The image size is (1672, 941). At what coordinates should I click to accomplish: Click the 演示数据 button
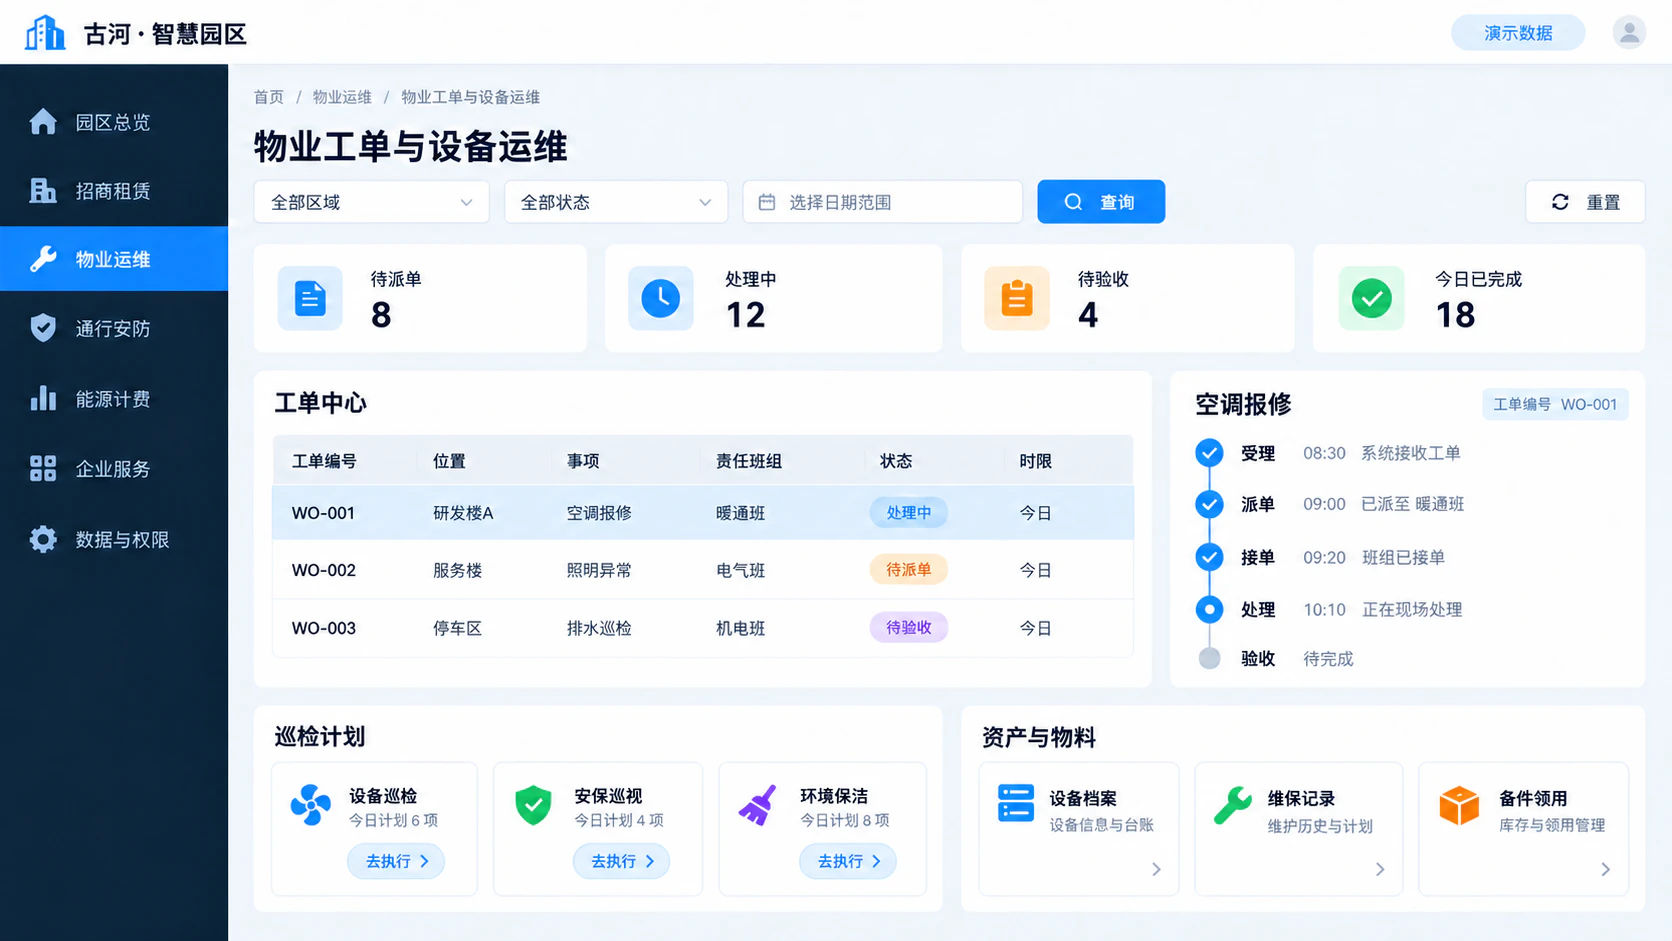click(1518, 33)
